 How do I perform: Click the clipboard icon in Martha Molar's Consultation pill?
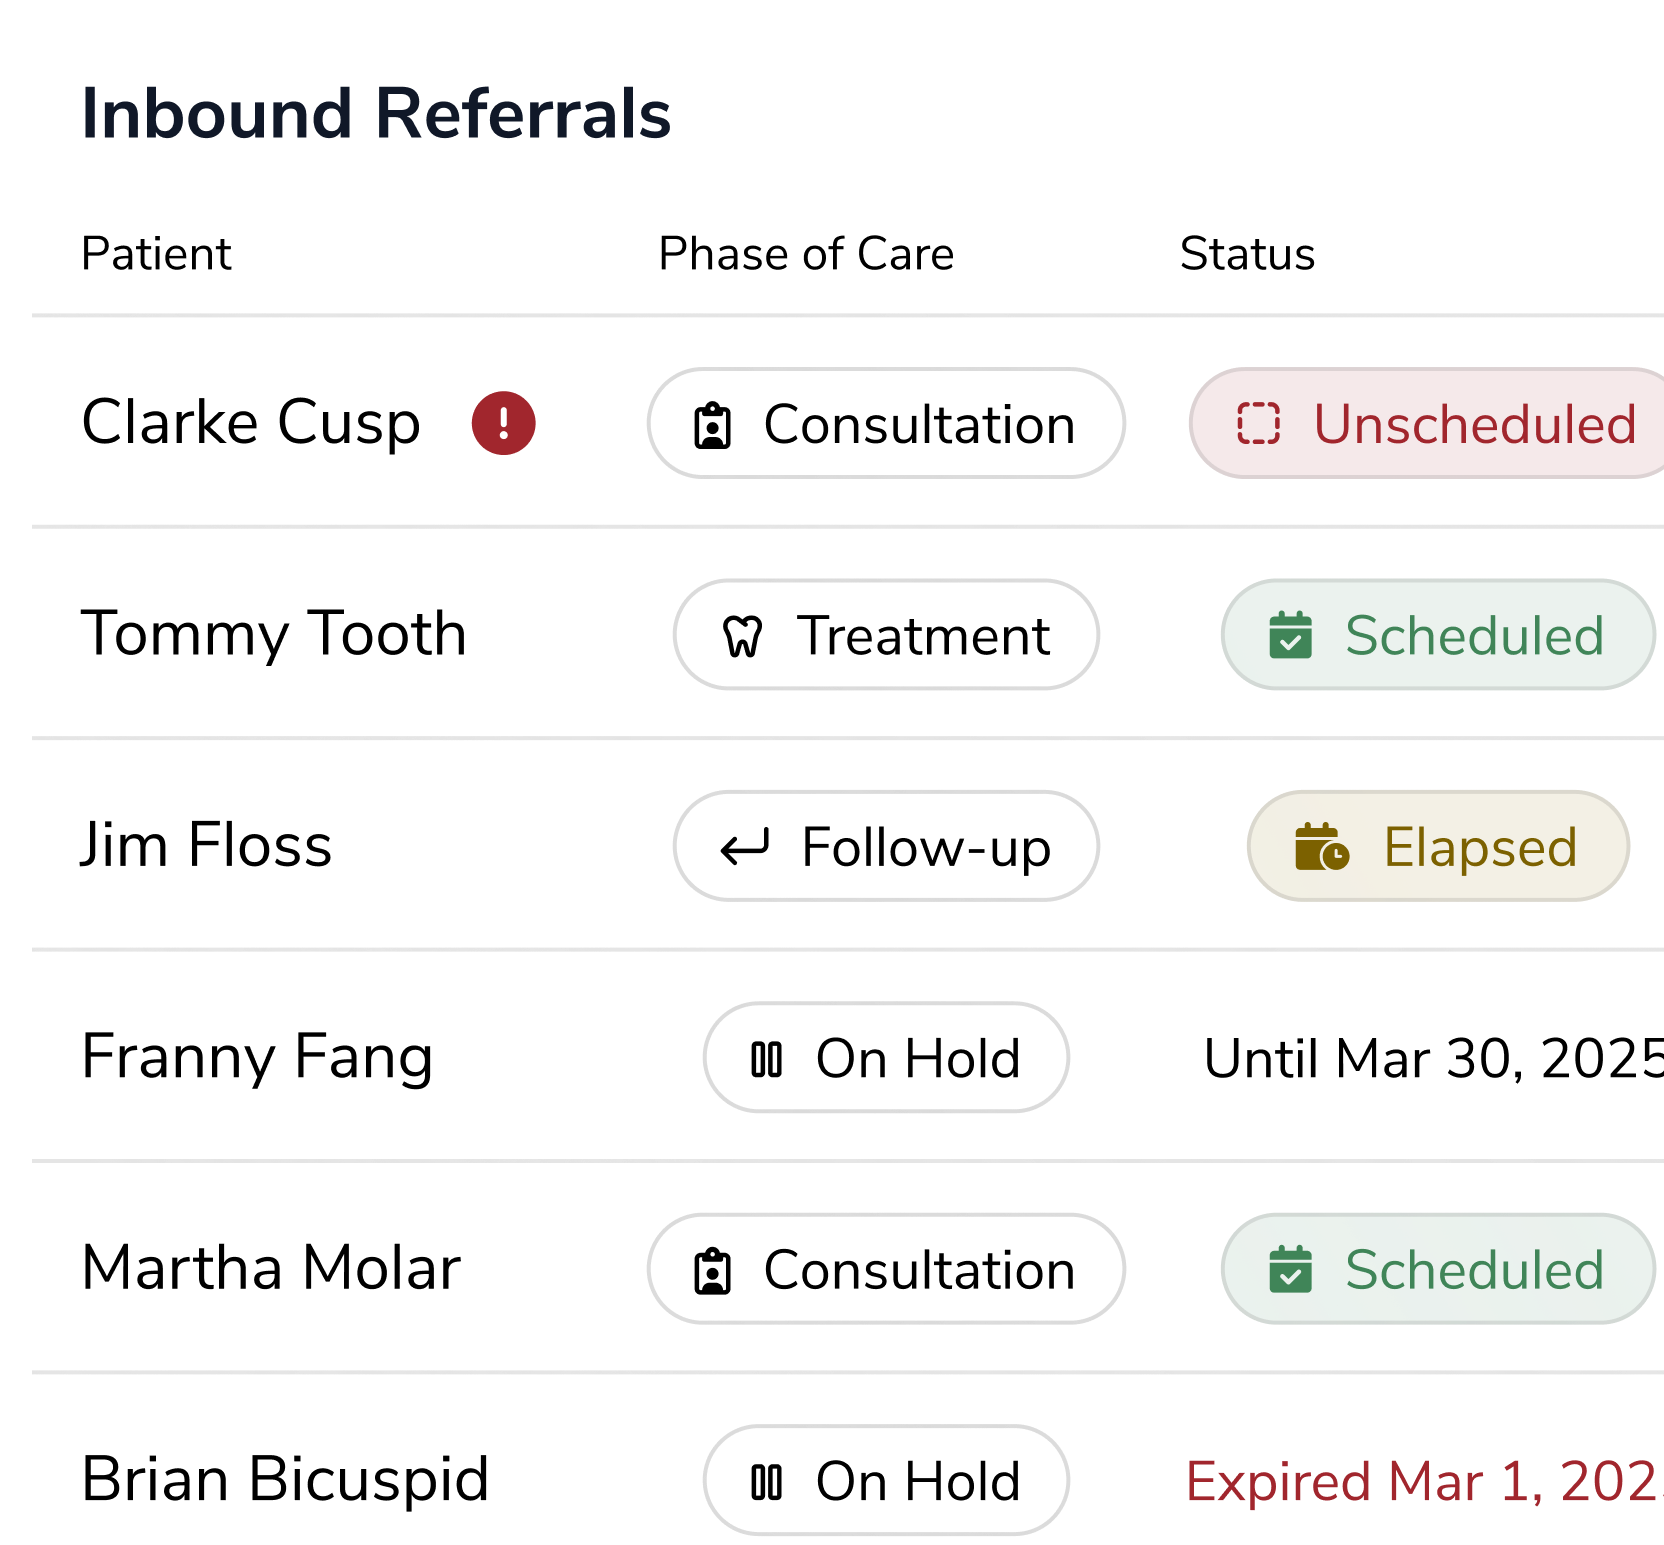click(x=712, y=1270)
